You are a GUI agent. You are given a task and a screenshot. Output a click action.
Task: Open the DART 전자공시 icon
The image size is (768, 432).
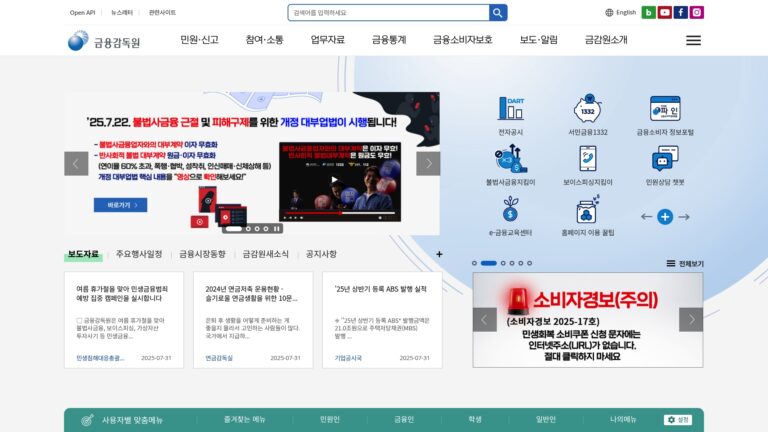(510, 109)
